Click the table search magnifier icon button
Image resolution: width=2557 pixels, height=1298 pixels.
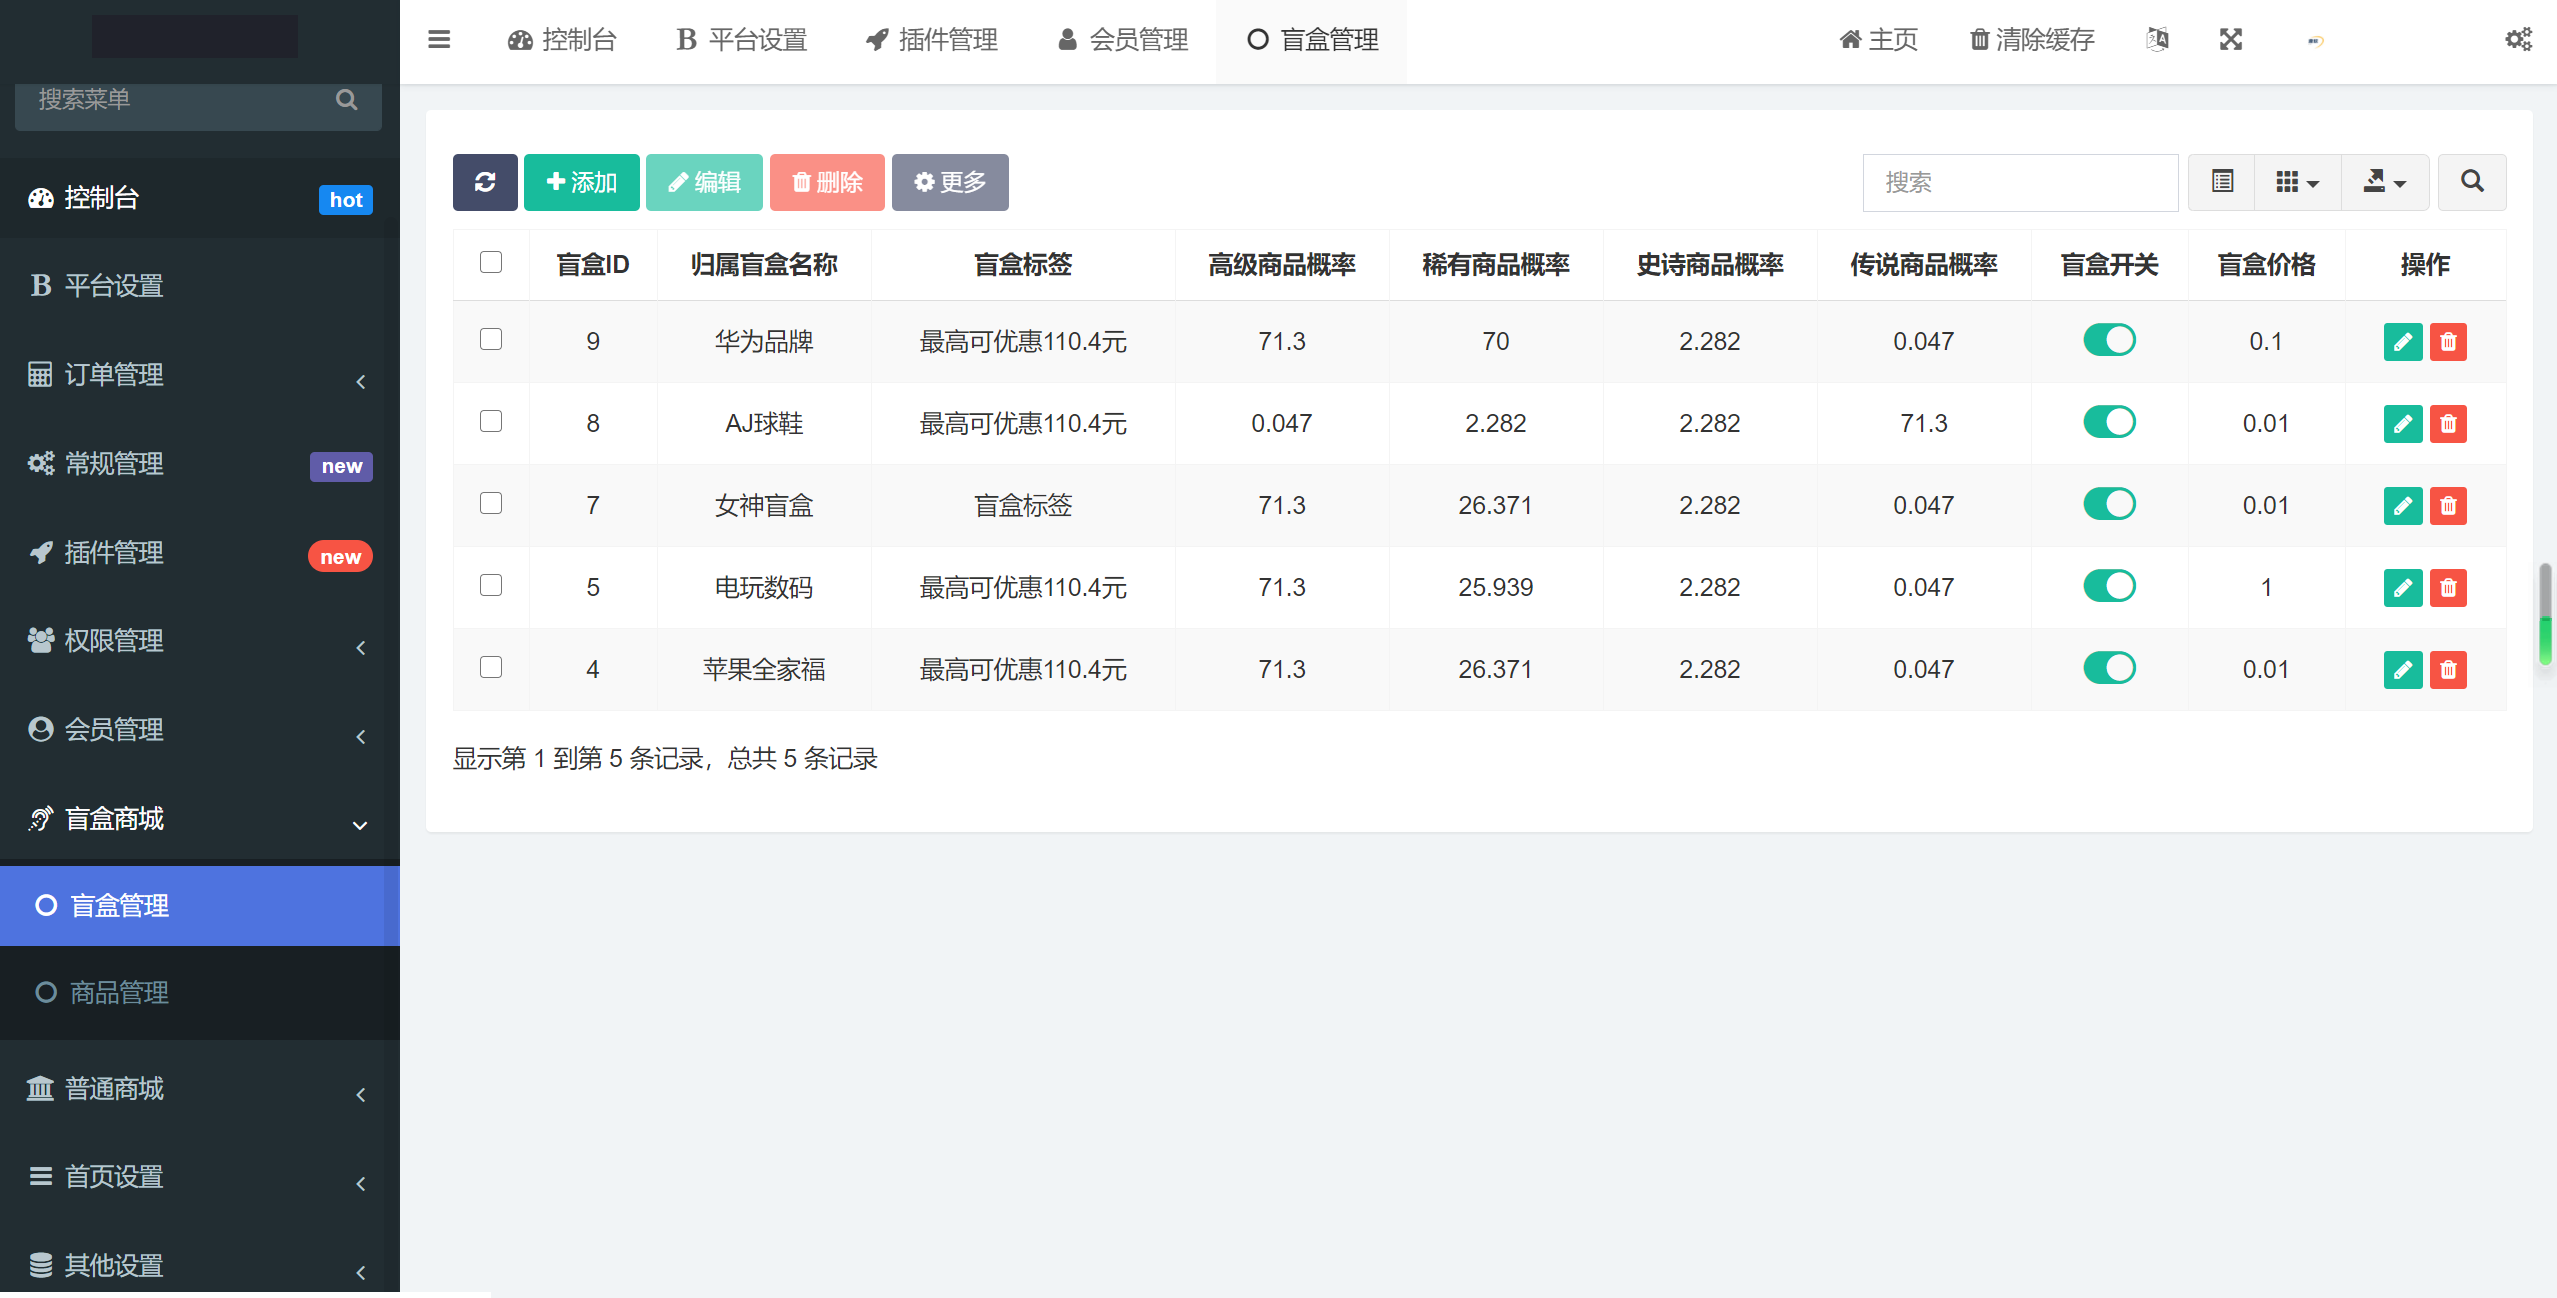(2472, 182)
